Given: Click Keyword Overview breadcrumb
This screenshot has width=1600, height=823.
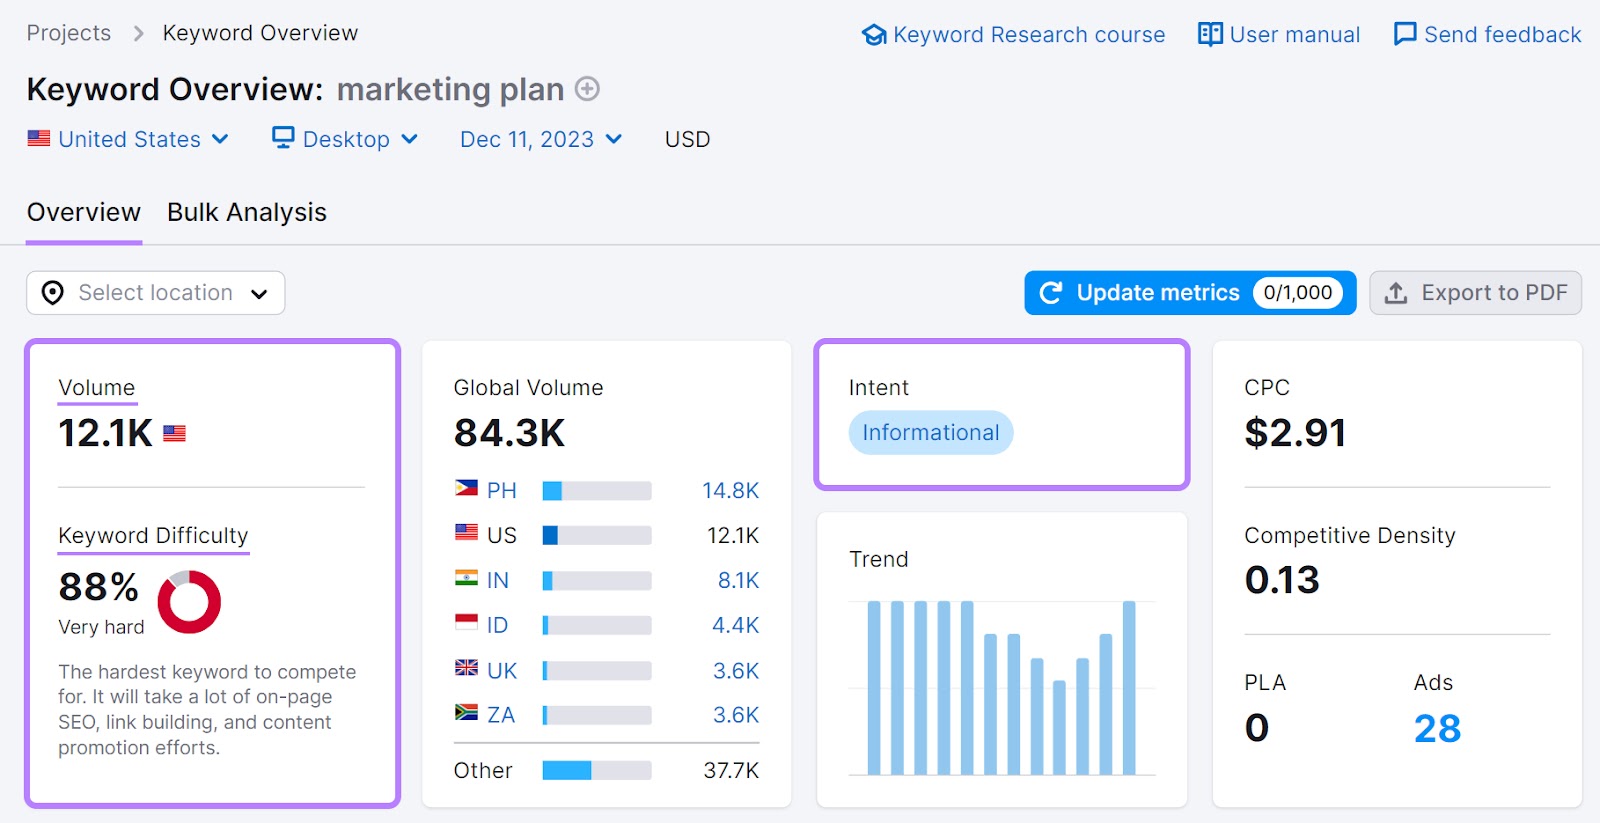Looking at the screenshot, I should tap(260, 33).
